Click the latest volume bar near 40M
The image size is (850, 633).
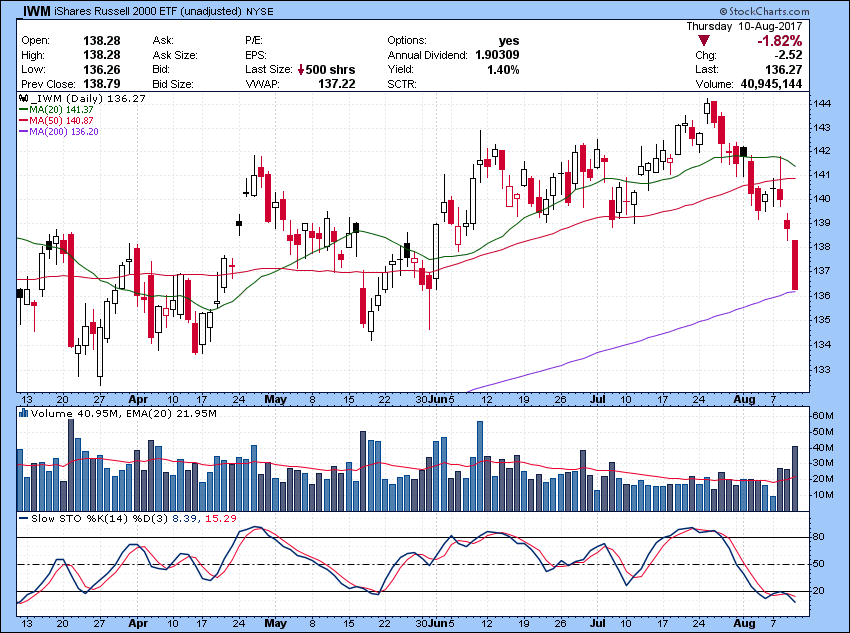point(795,479)
